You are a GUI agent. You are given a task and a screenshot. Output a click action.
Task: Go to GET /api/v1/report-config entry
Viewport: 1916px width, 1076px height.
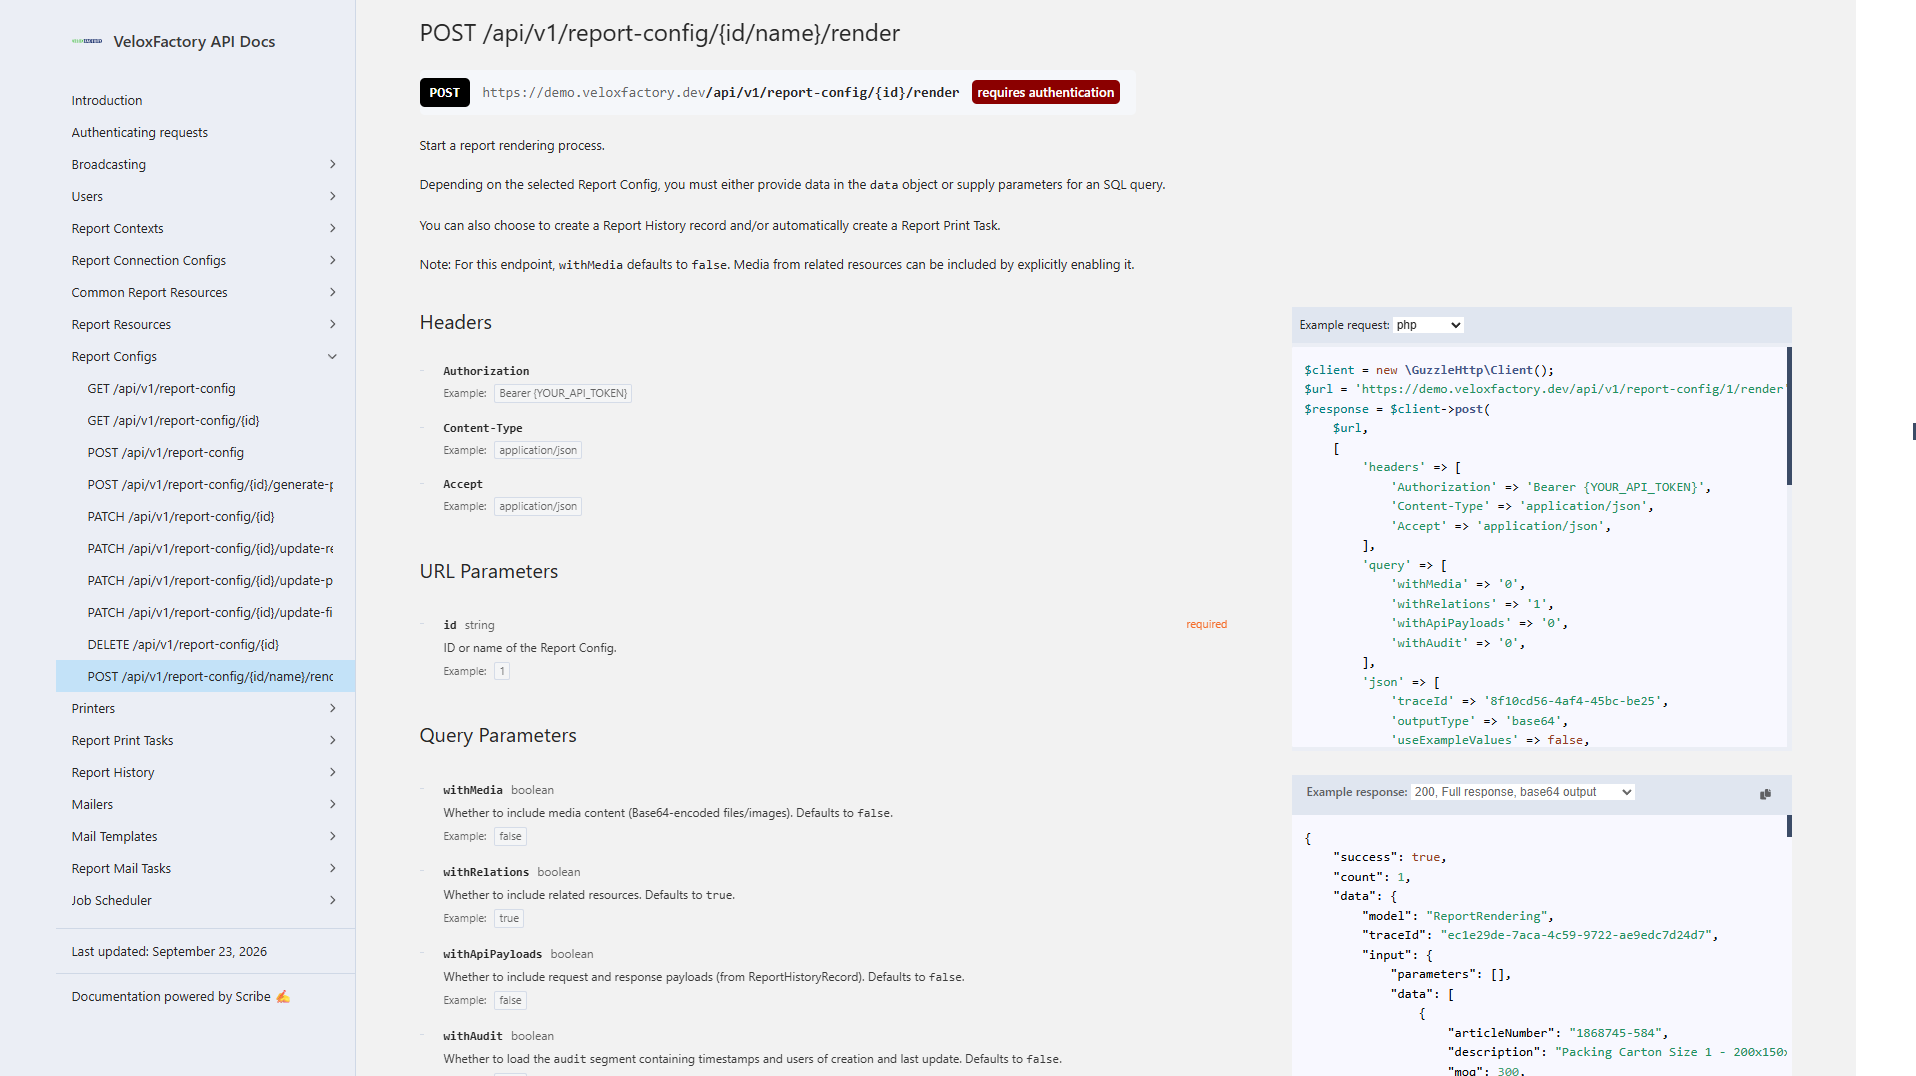pos(161,388)
